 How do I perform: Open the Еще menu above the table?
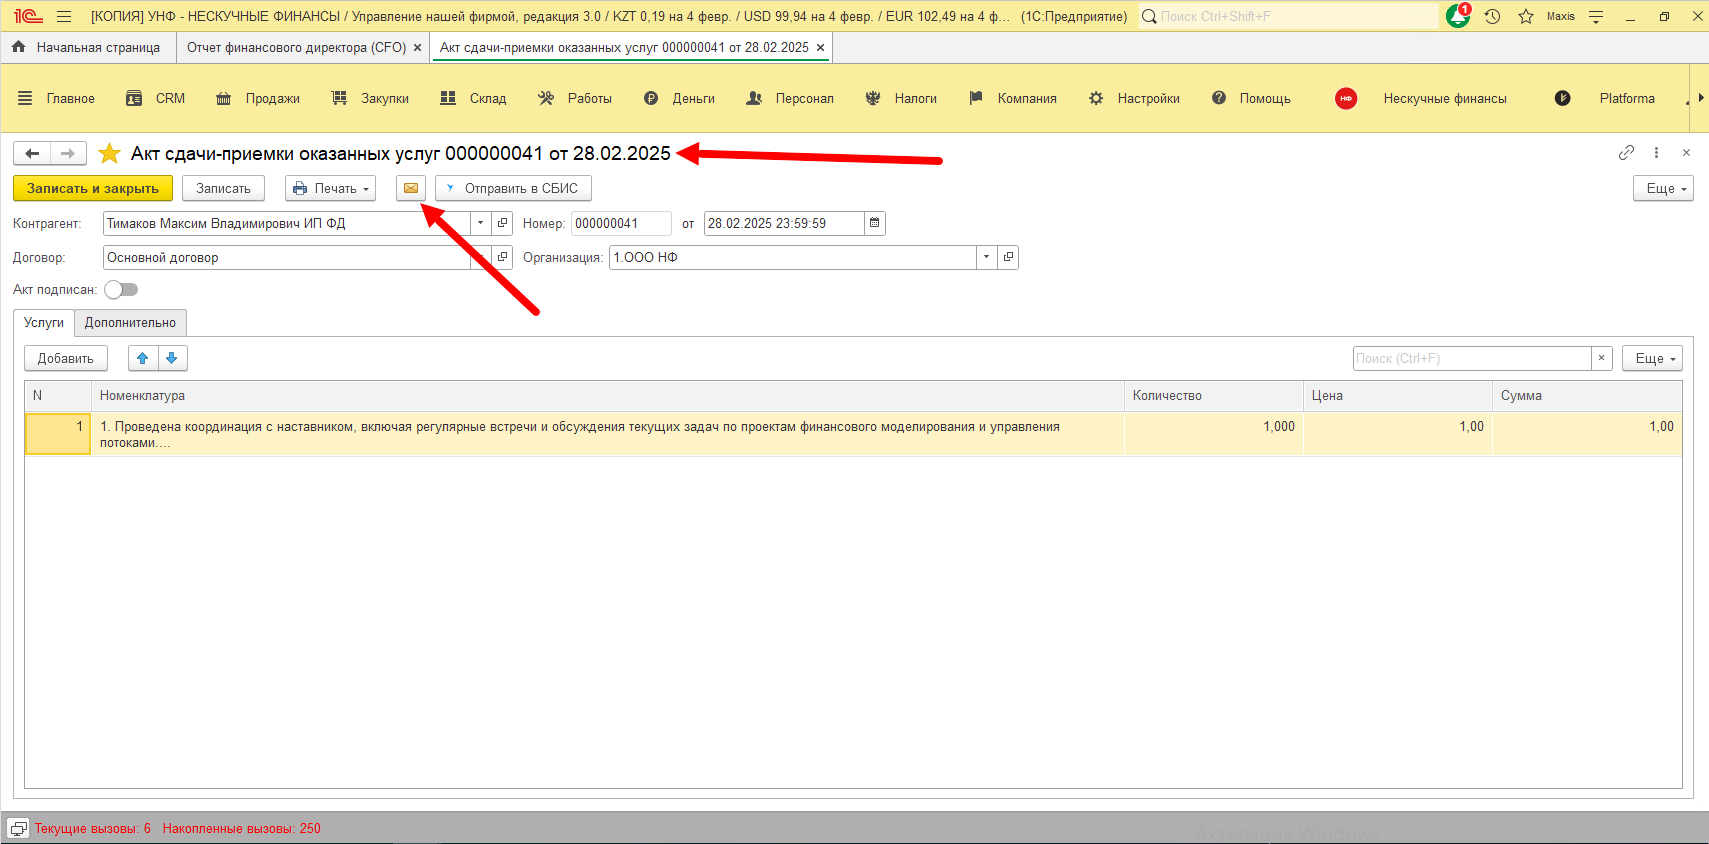point(1655,358)
